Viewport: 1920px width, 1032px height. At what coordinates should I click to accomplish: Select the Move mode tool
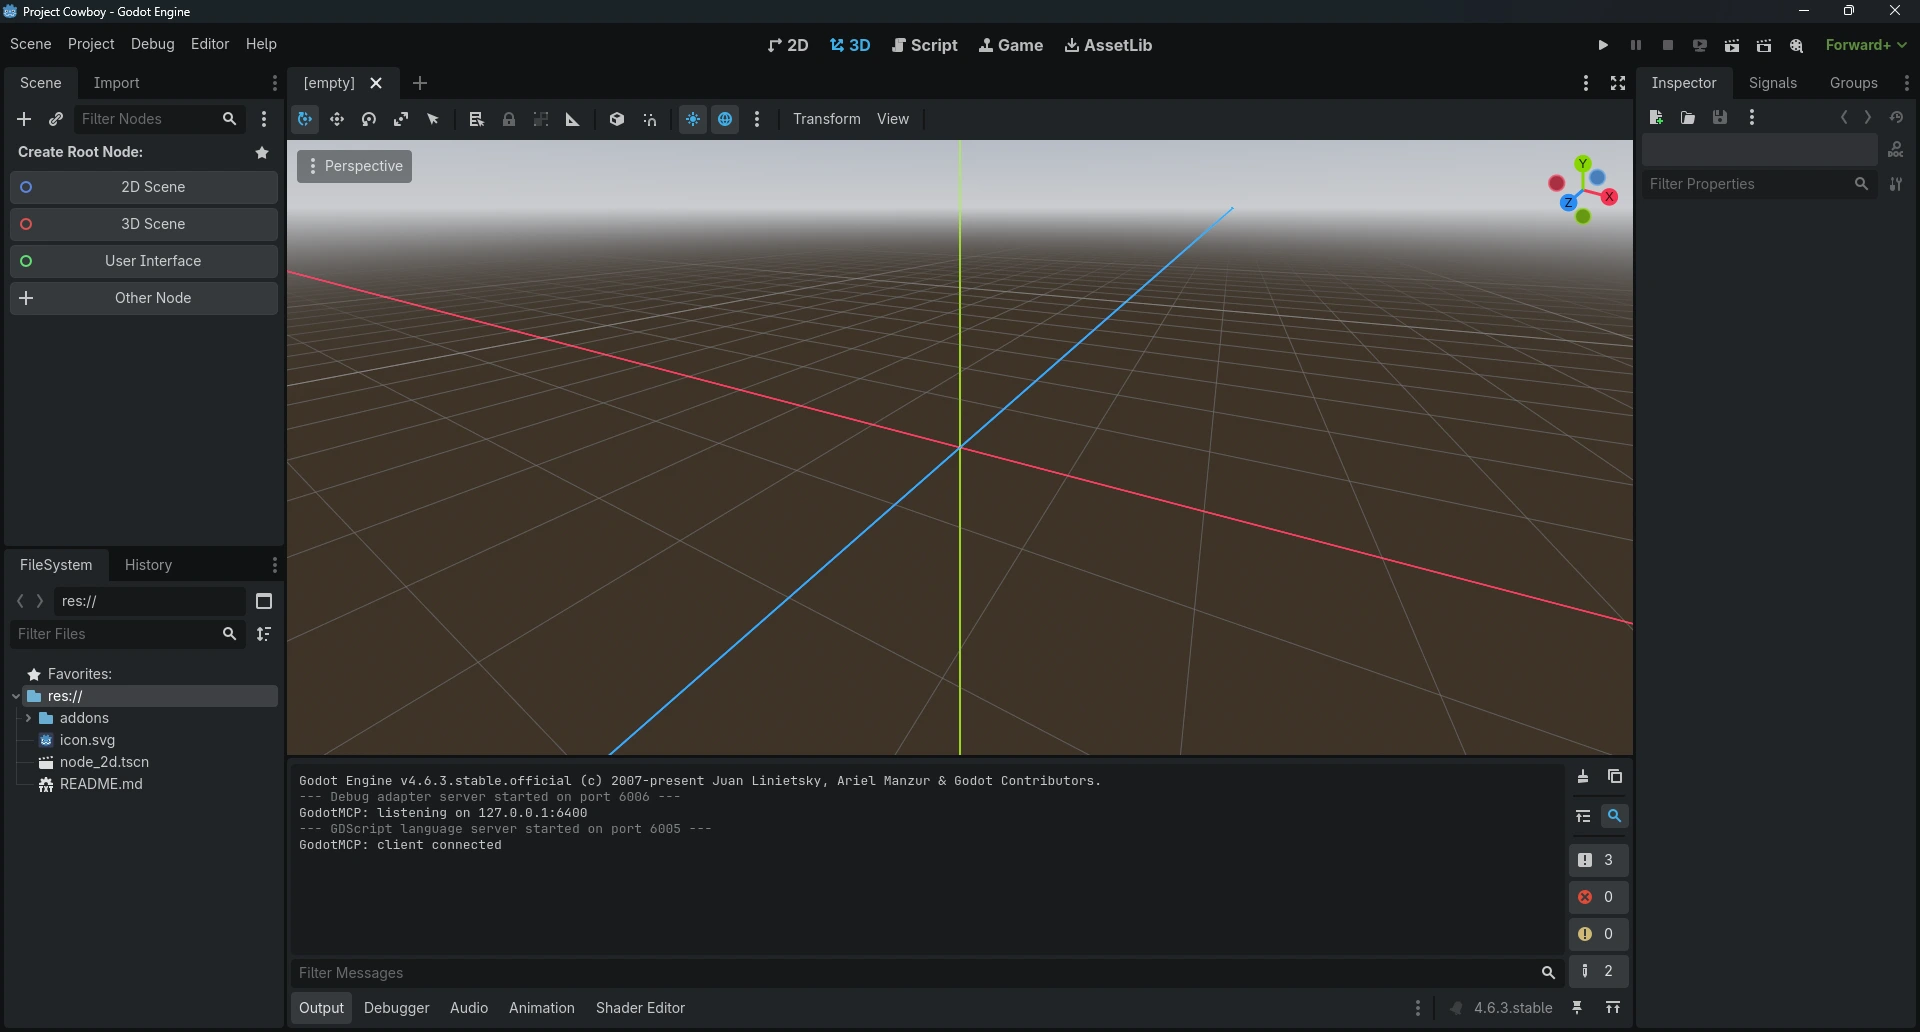point(337,119)
